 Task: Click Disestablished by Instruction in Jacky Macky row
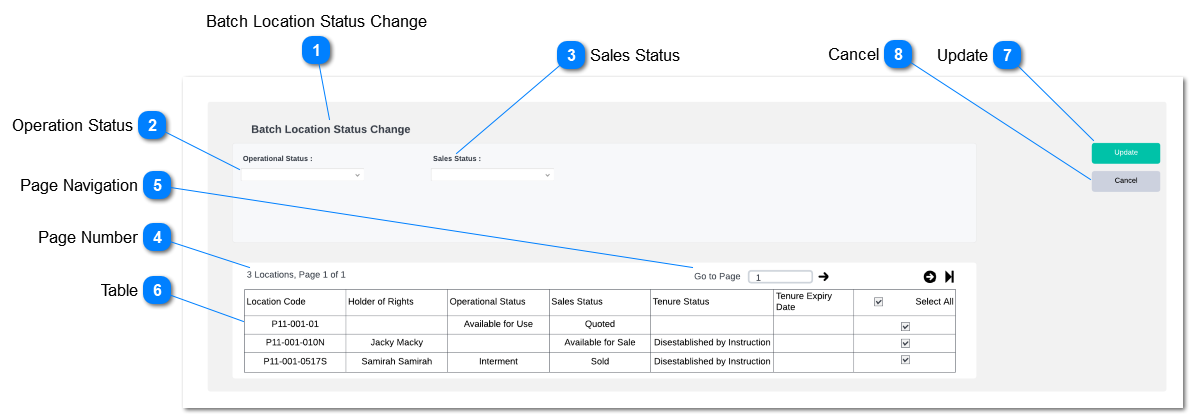coord(712,343)
